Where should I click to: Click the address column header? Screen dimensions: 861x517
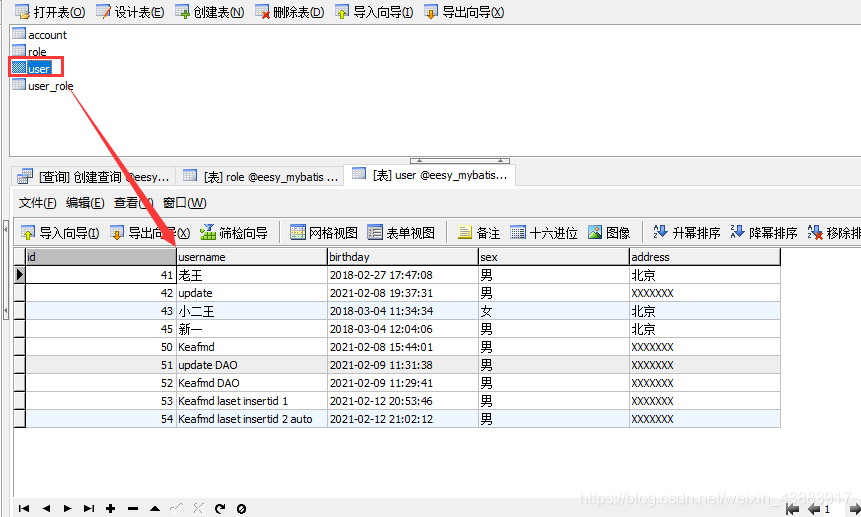tap(705, 257)
